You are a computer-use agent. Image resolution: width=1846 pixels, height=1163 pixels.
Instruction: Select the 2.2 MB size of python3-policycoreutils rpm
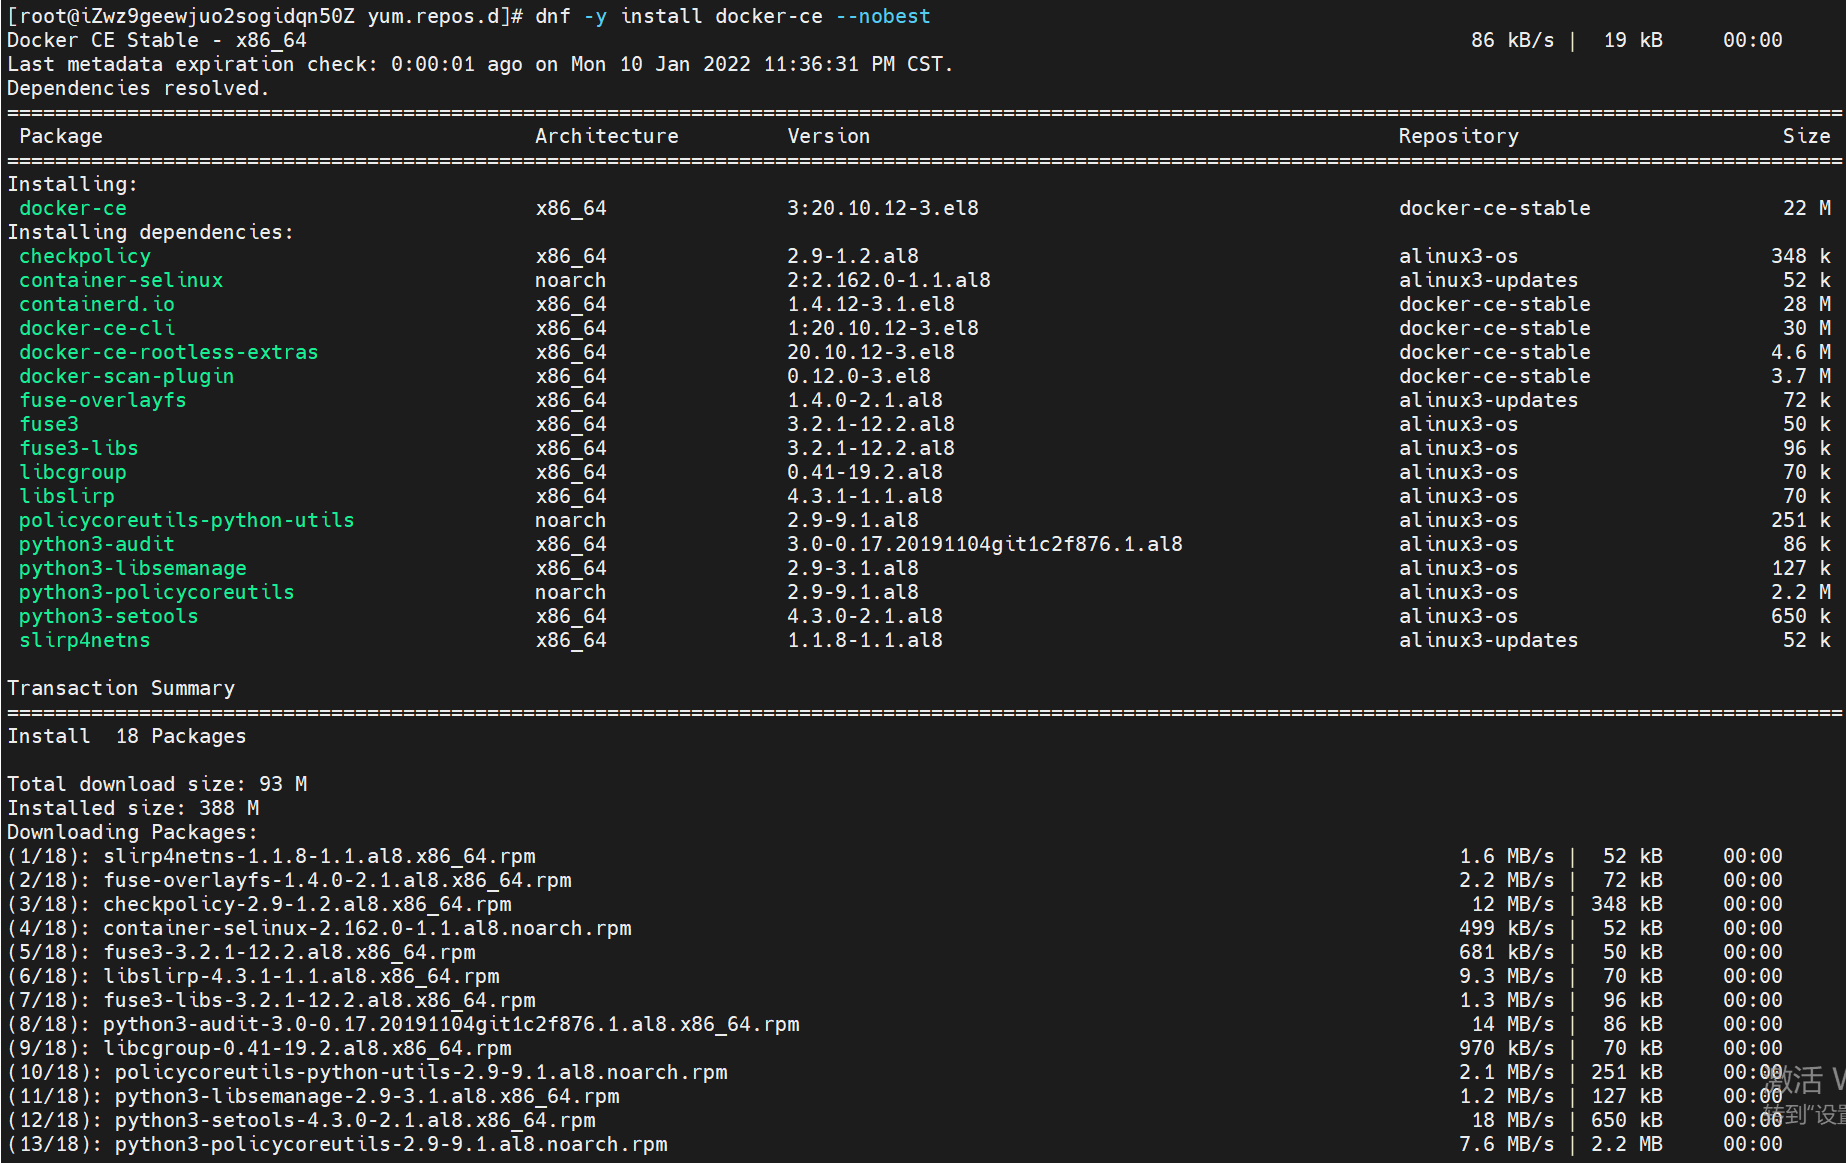(1627, 1144)
